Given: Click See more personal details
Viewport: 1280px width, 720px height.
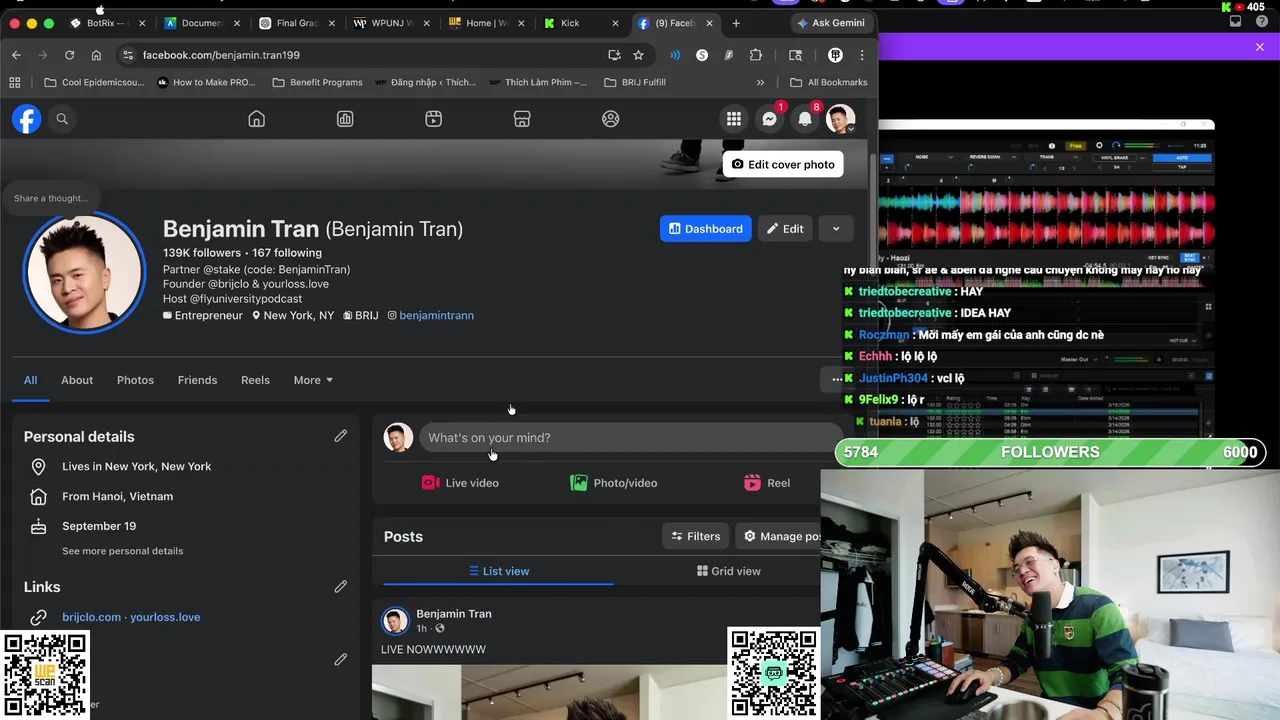Looking at the screenshot, I should (x=123, y=551).
